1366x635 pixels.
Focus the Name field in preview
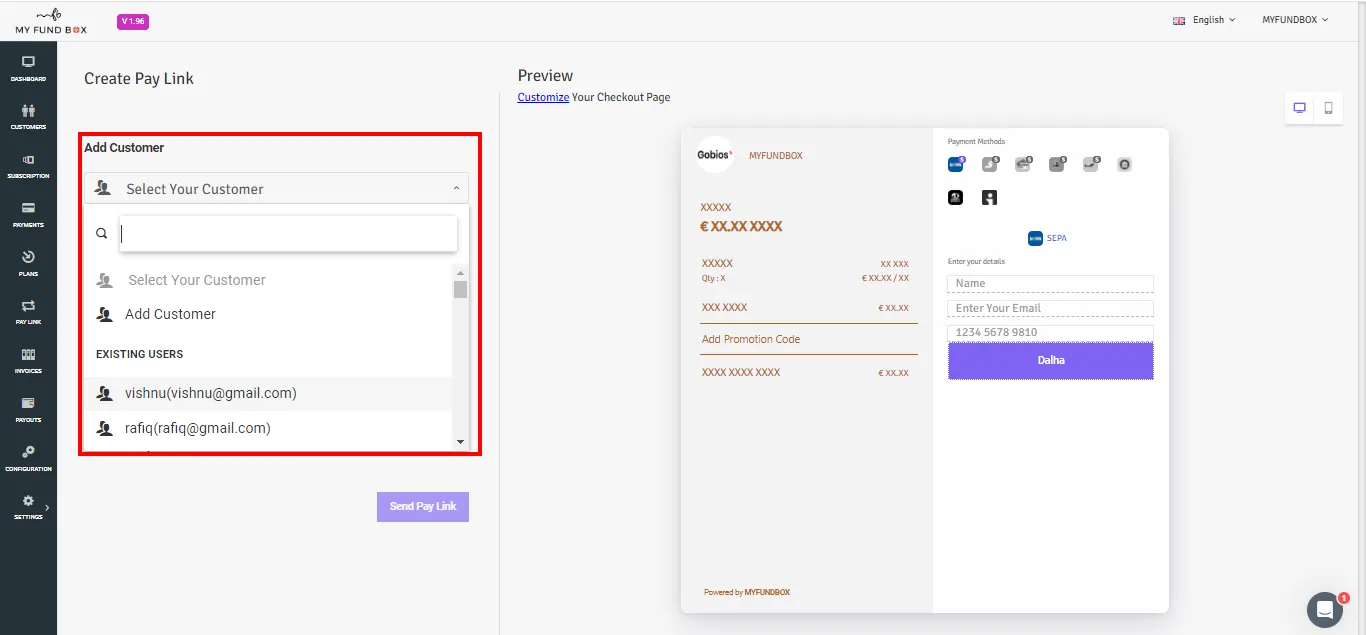[1050, 284]
